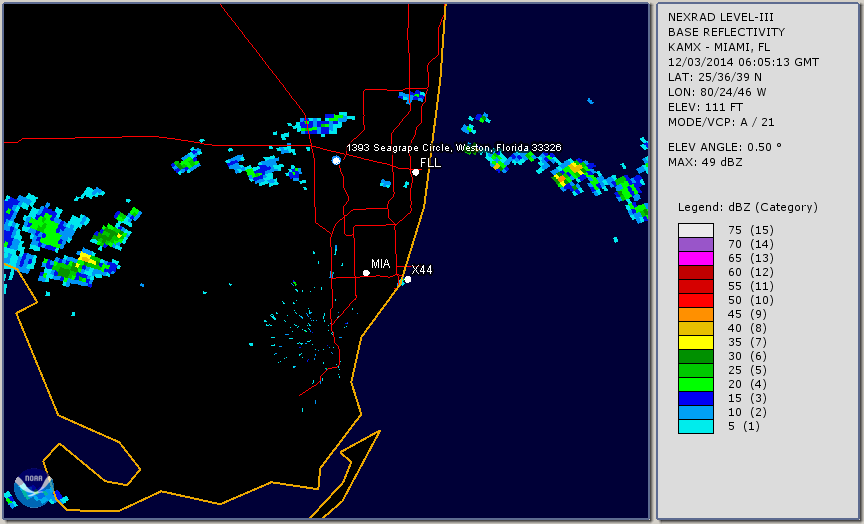
Task: Click the NOAA logo icon
Action: tap(34, 488)
